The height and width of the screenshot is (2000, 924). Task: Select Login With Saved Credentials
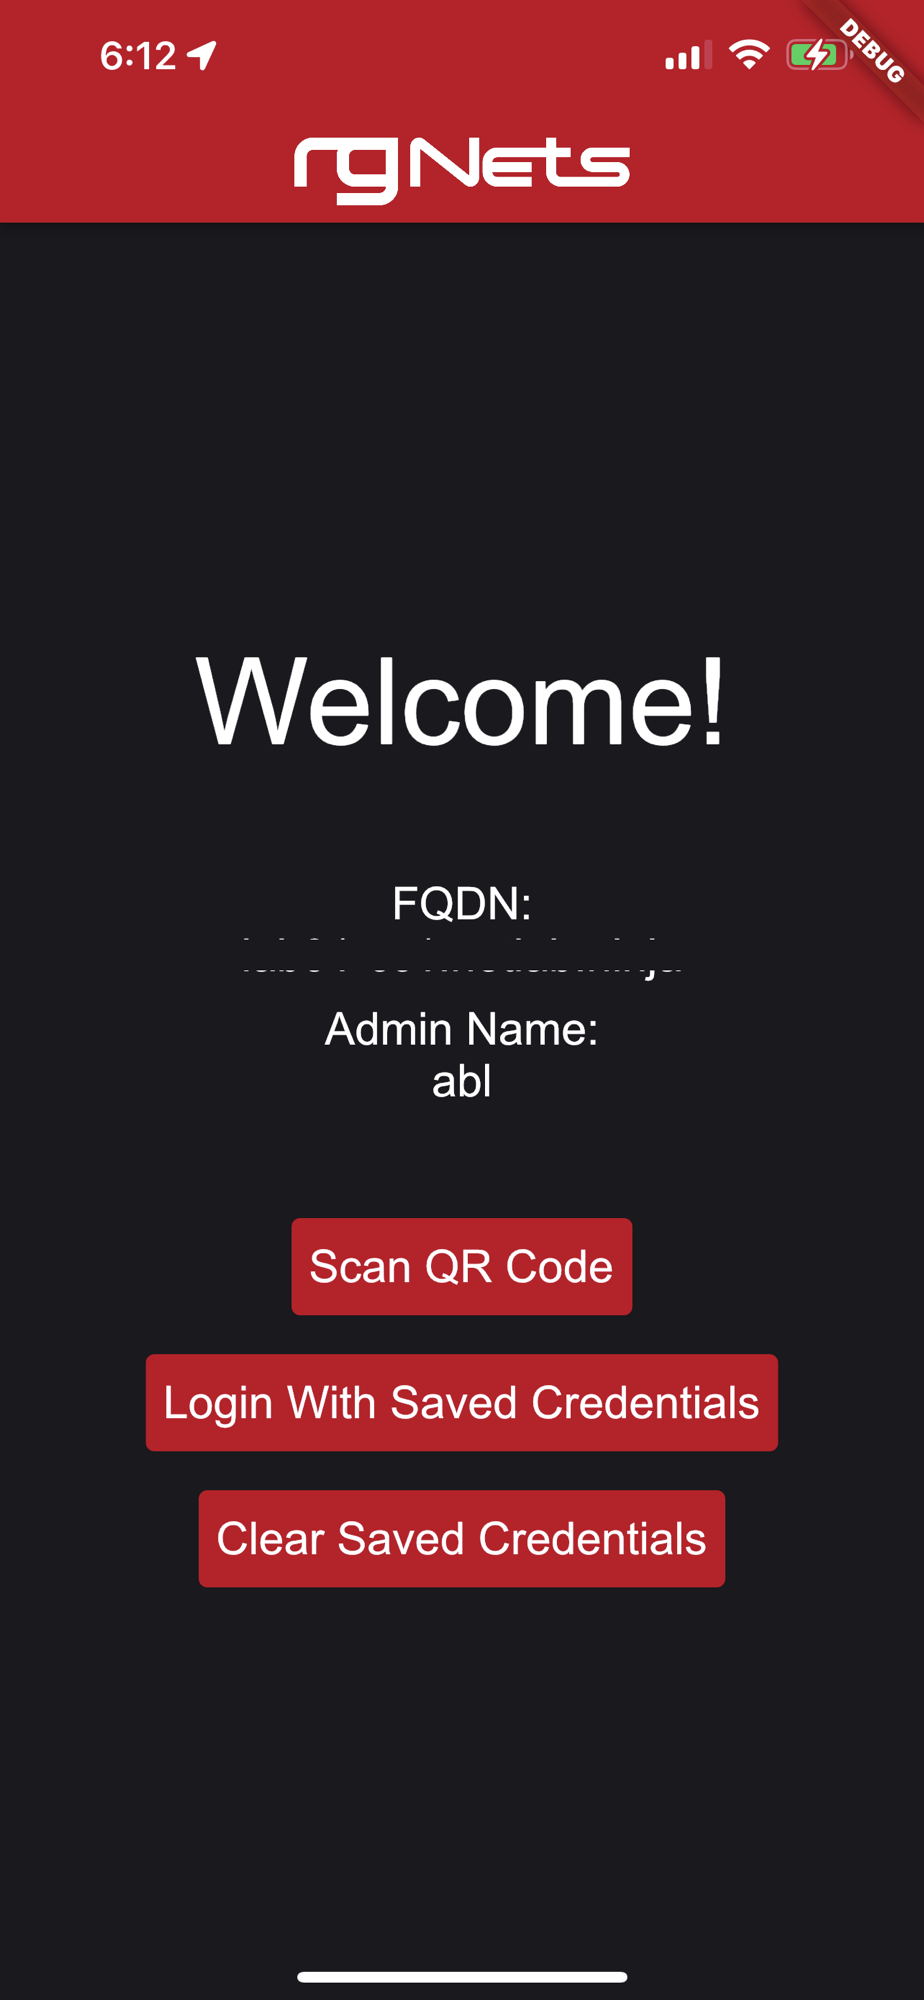[461, 1402]
